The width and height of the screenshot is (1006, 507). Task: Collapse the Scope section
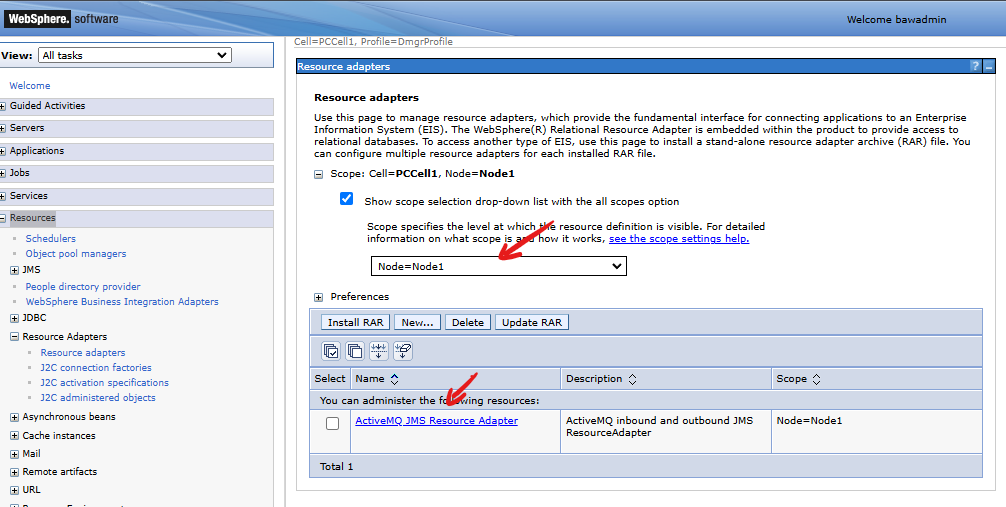click(x=318, y=174)
